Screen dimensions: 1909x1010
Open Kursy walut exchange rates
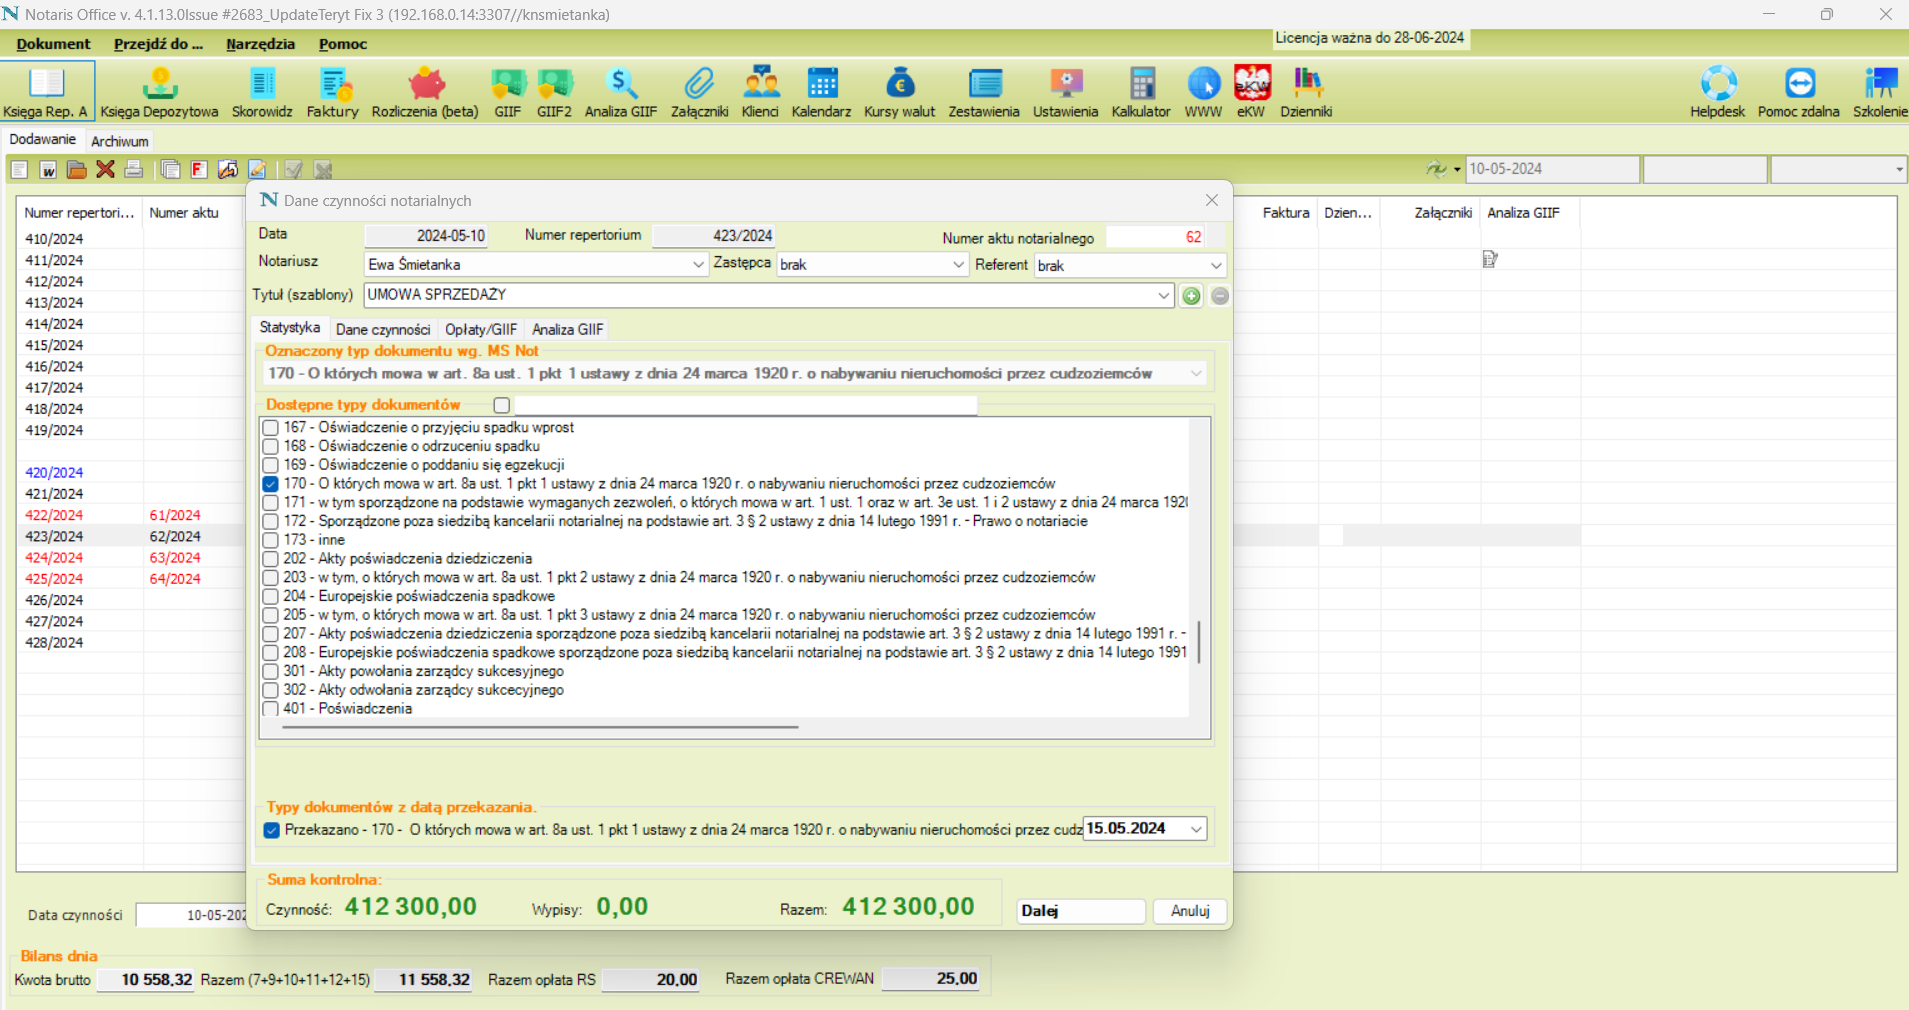point(900,91)
